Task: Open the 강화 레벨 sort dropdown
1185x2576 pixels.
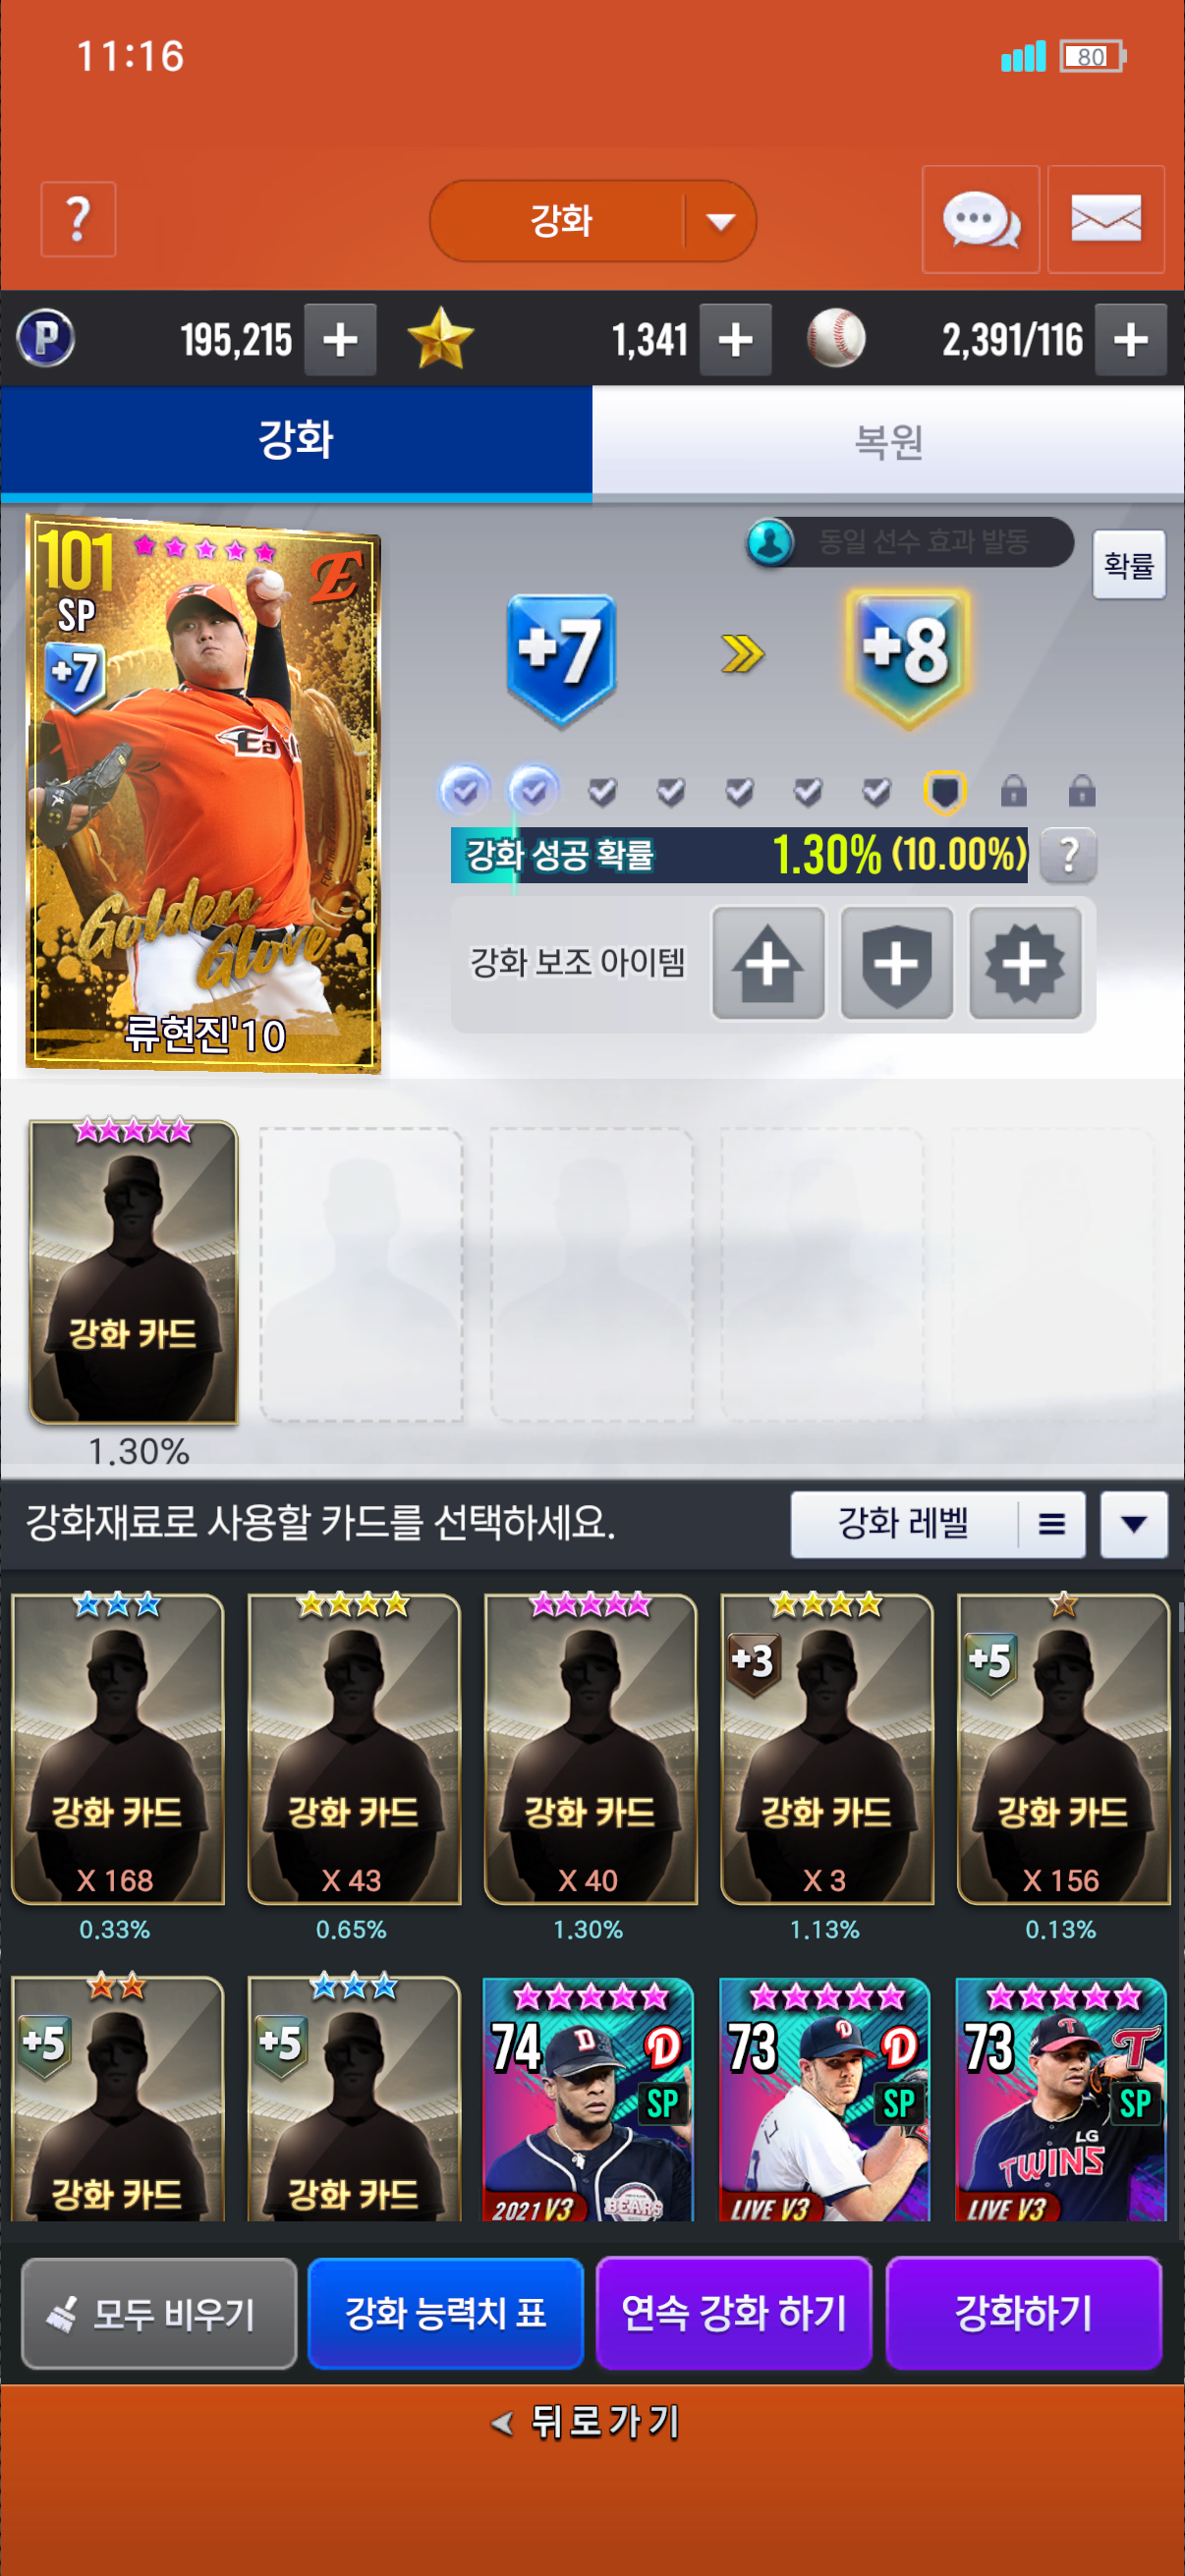Action: [x=938, y=1524]
